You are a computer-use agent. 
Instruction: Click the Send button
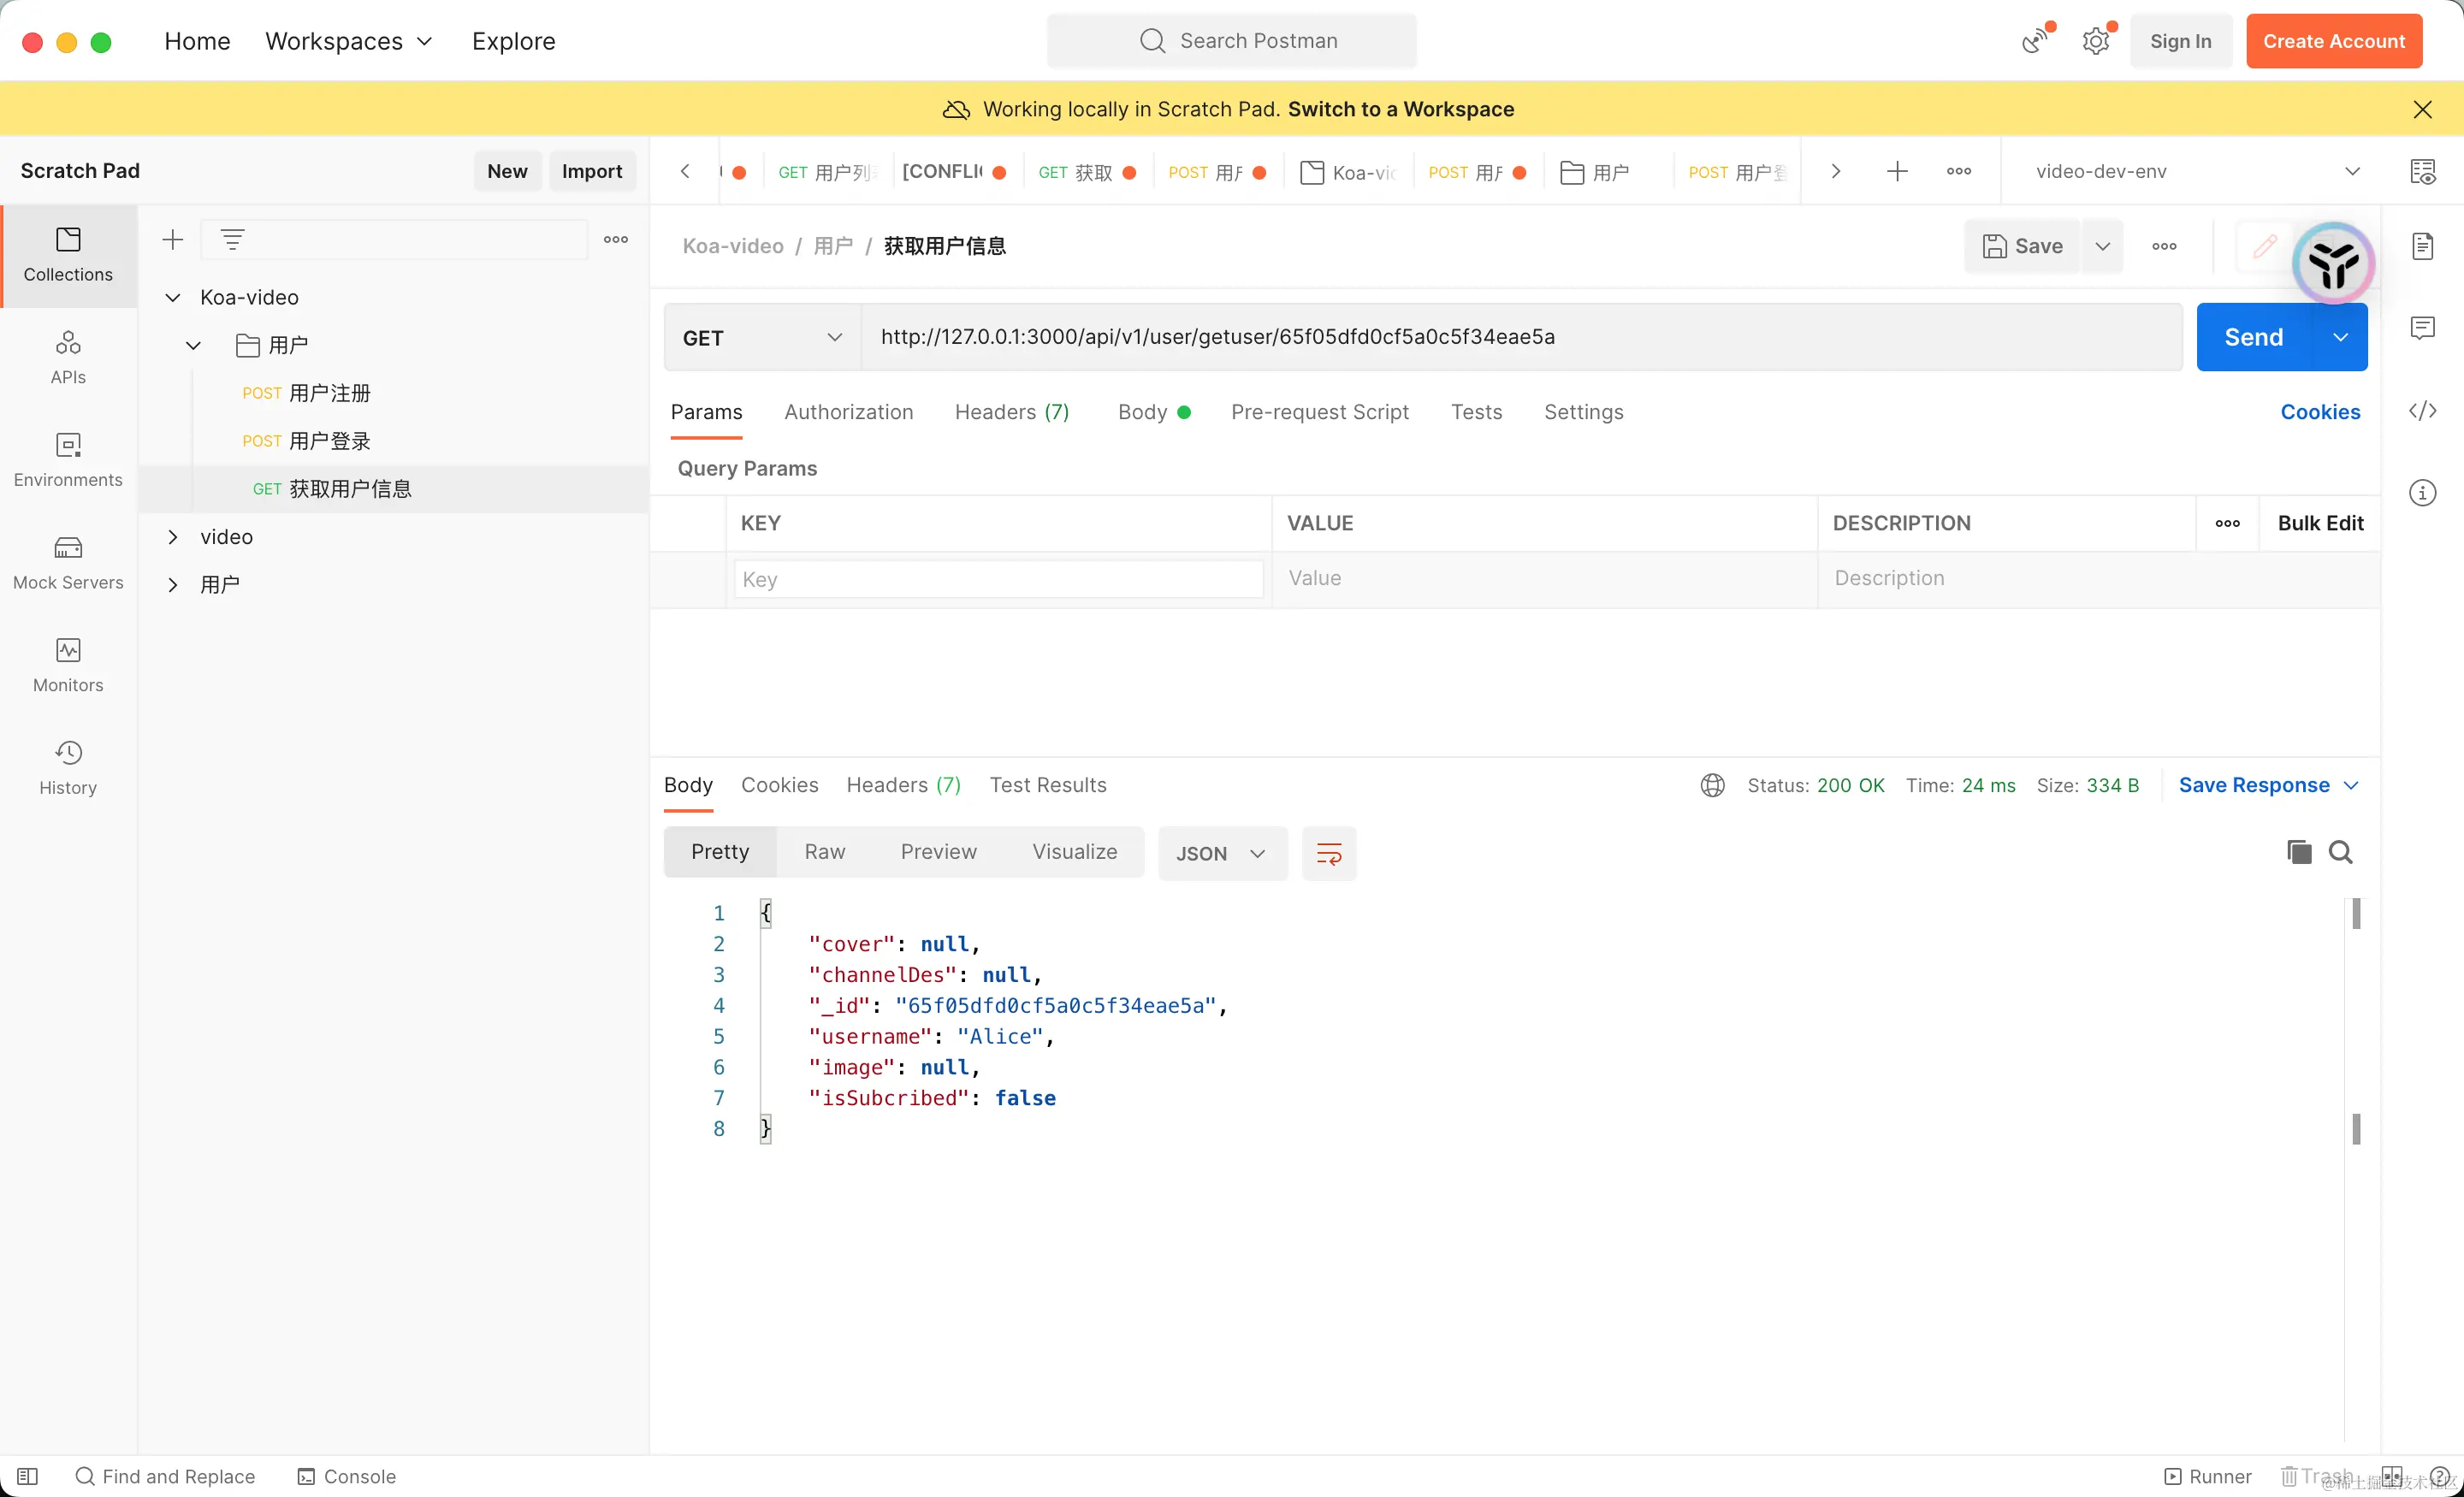point(2253,338)
